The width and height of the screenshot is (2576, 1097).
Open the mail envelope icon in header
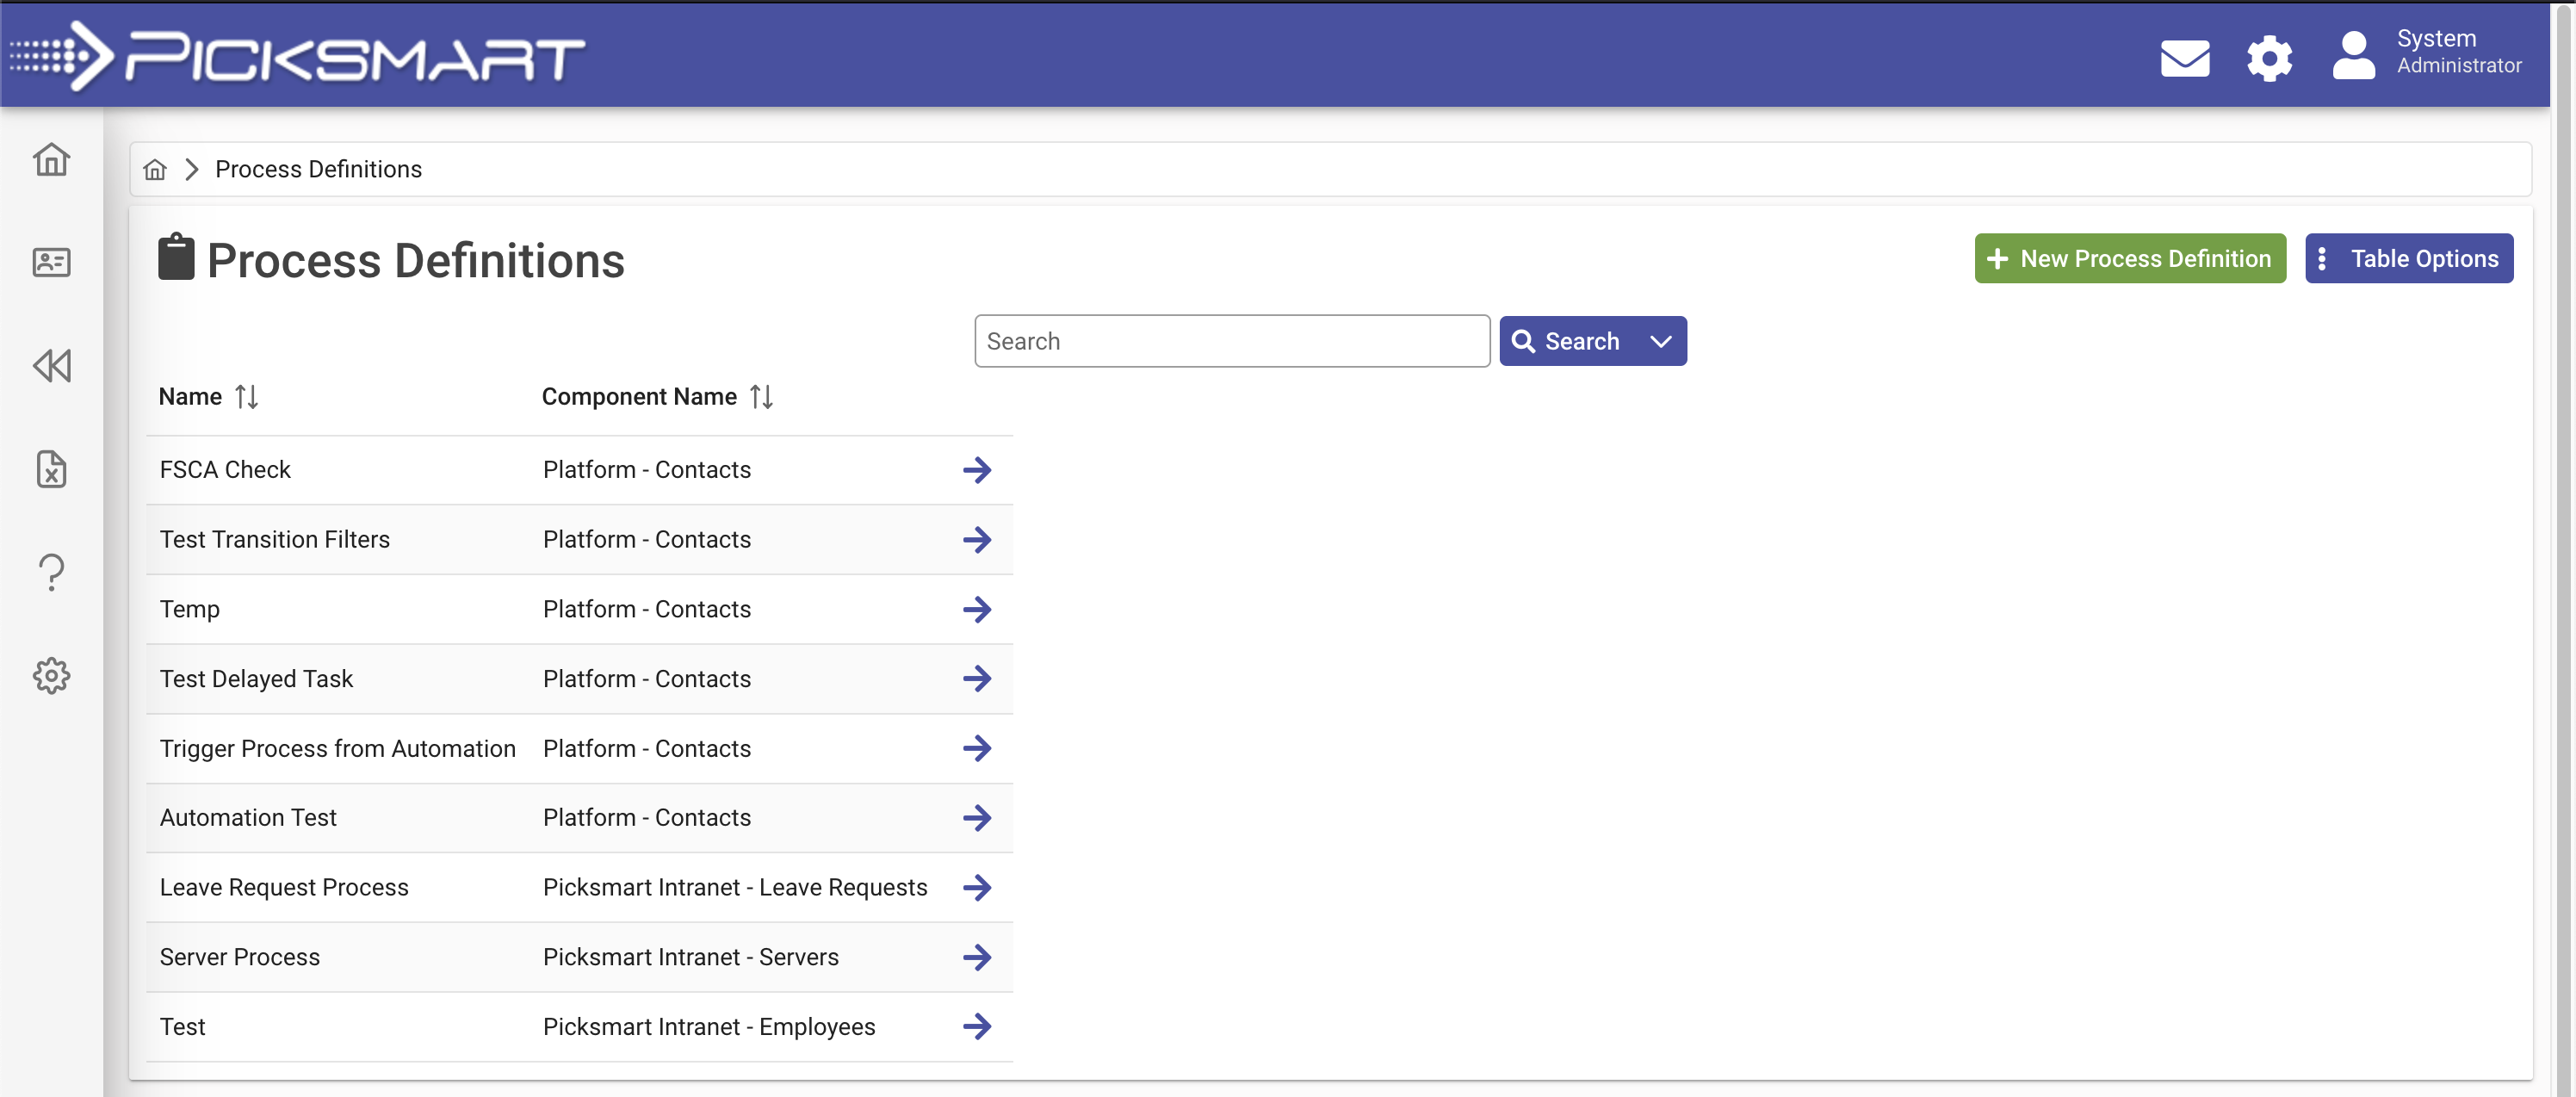[2184, 58]
